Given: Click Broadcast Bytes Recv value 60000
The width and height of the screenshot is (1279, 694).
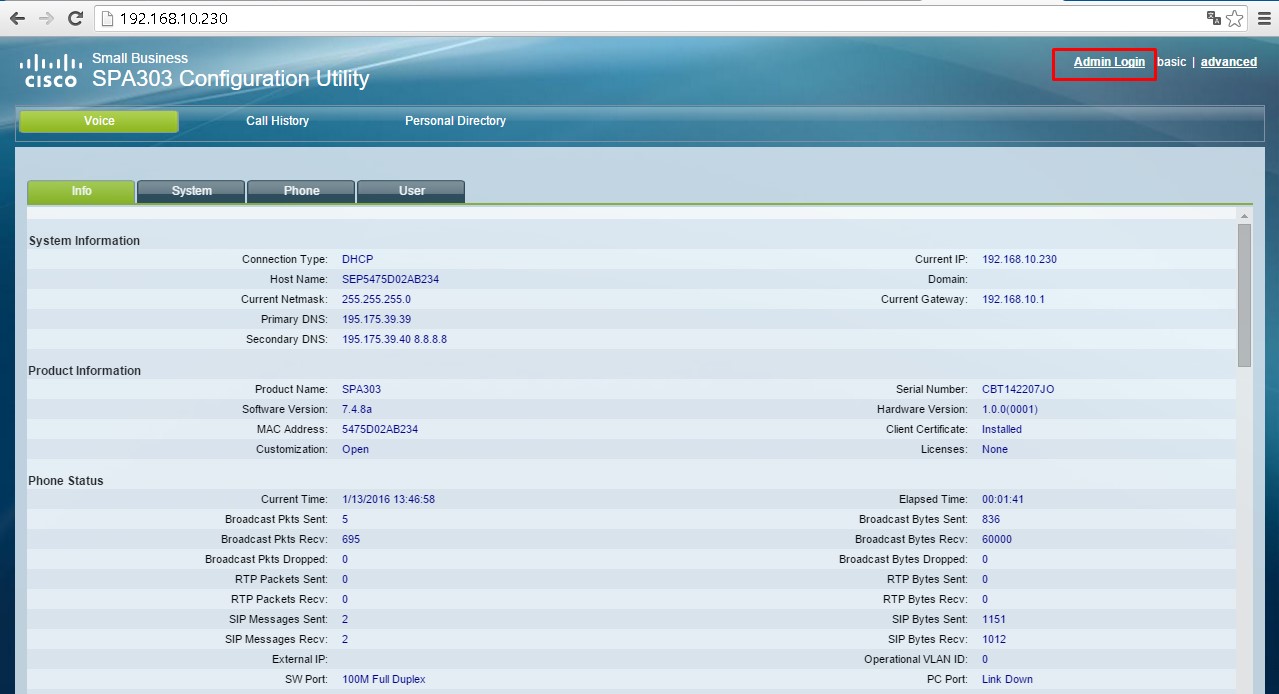Looking at the screenshot, I should [x=997, y=539].
